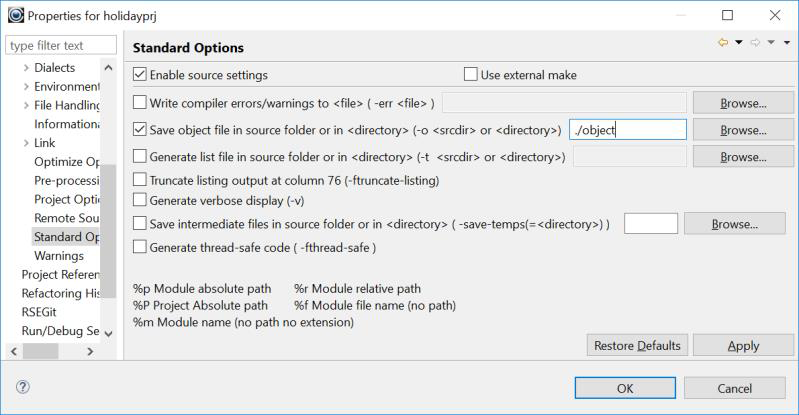Expand the Dialects tree node arrow
The width and height of the screenshot is (799, 415).
(25, 68)
